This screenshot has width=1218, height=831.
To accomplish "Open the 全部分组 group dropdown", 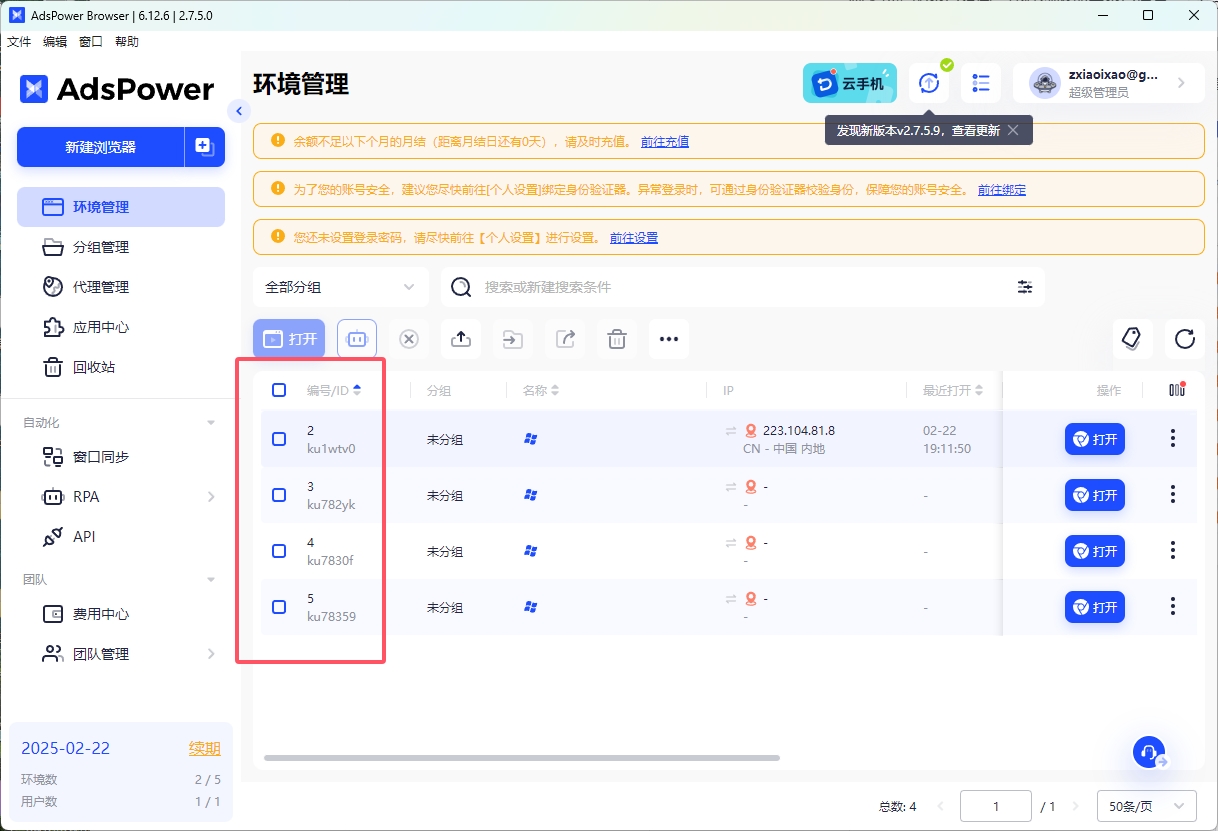I will click(x=340, y=287).
